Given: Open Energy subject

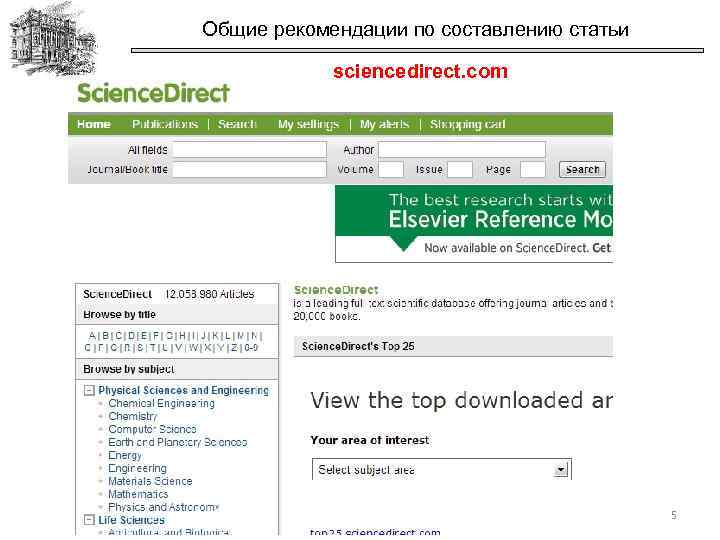Looking at the screenshot, I should (125, 456).
